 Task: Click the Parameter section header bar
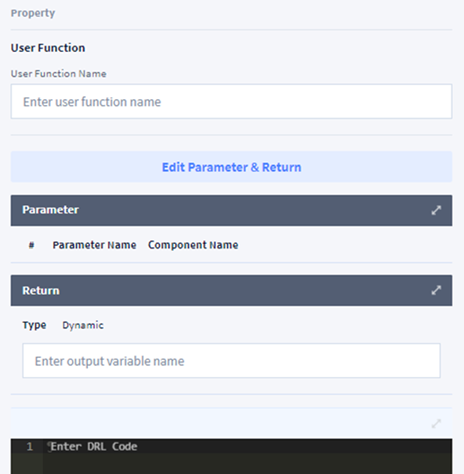[x=231, y=210]
